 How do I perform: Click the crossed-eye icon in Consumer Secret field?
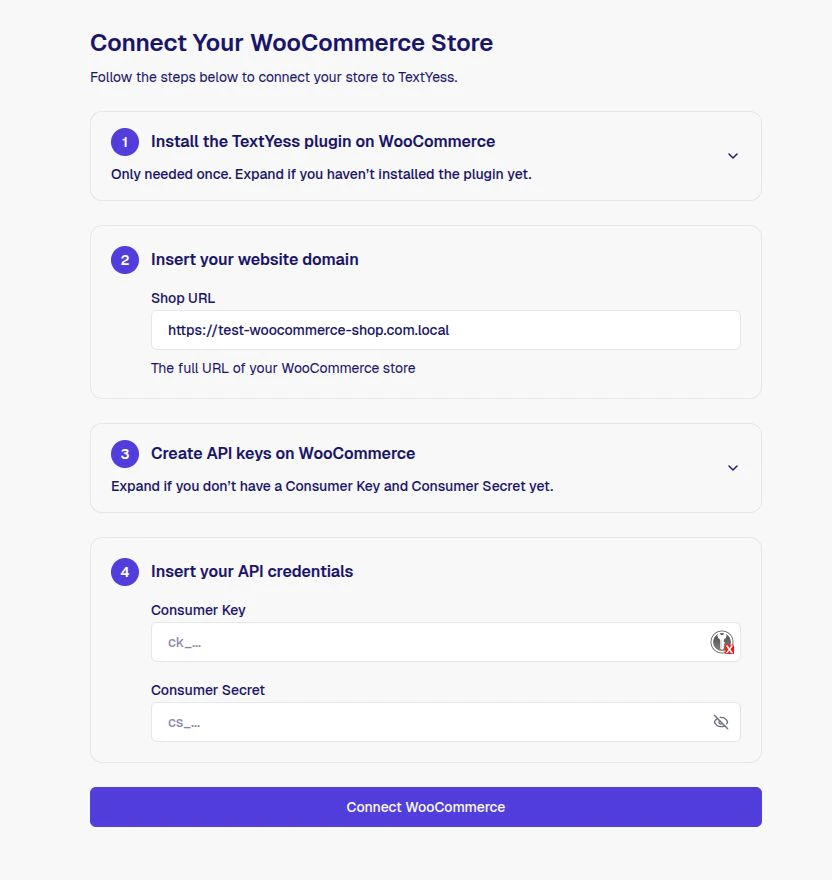point(721,721)
